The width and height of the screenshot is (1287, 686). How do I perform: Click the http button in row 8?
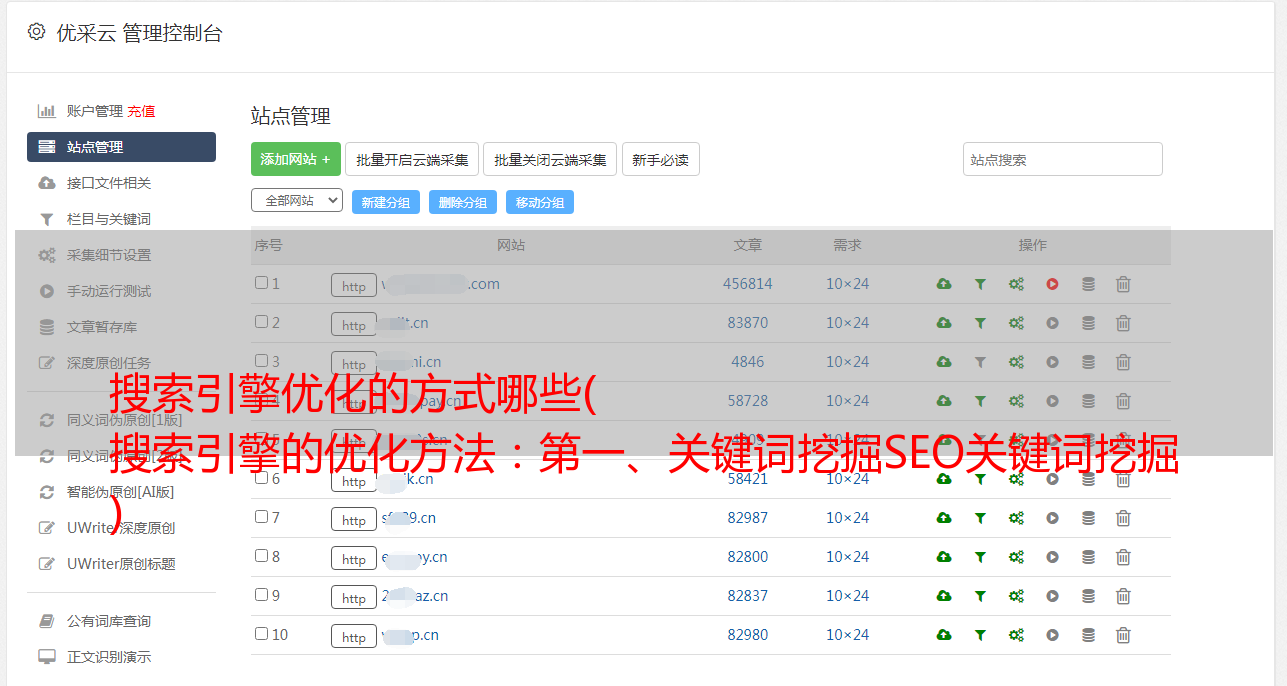pyautogui.click(x=354, y=558)
